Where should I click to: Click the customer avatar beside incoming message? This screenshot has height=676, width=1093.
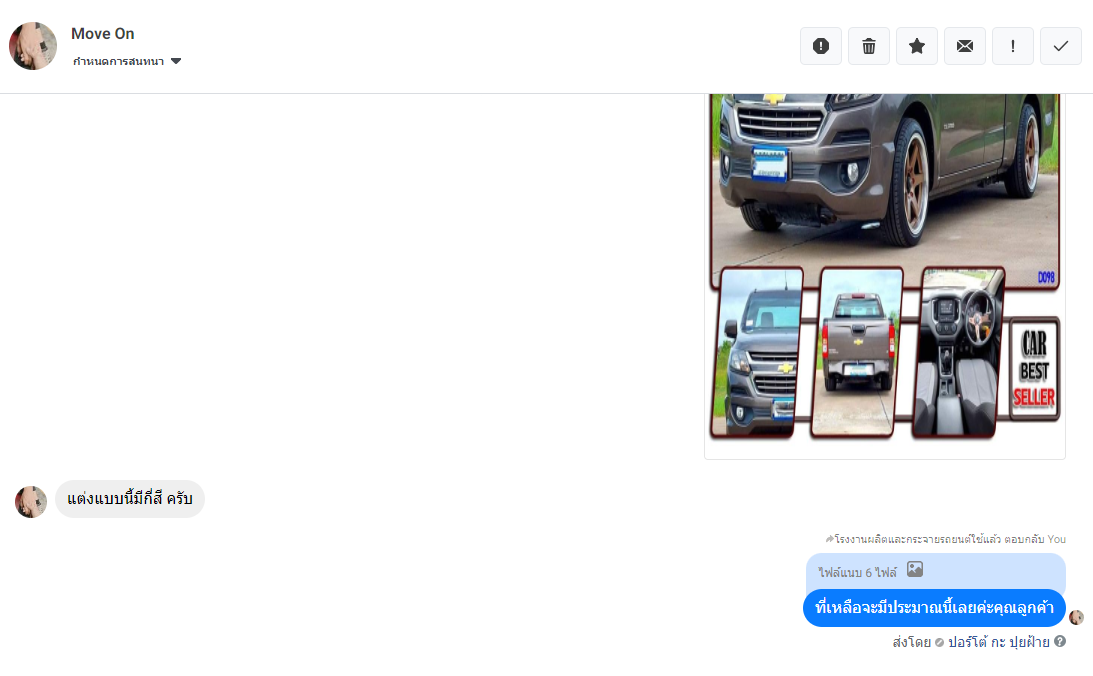[31, 502]
